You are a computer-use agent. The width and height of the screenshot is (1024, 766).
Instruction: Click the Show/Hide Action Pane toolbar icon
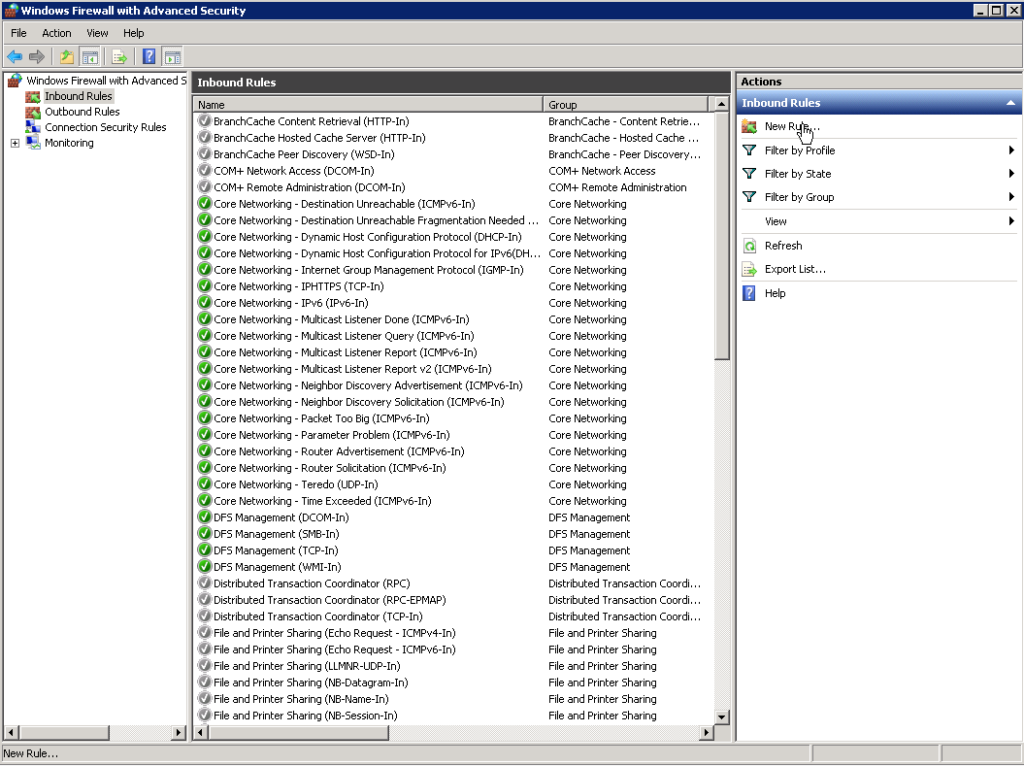point(171,56)
